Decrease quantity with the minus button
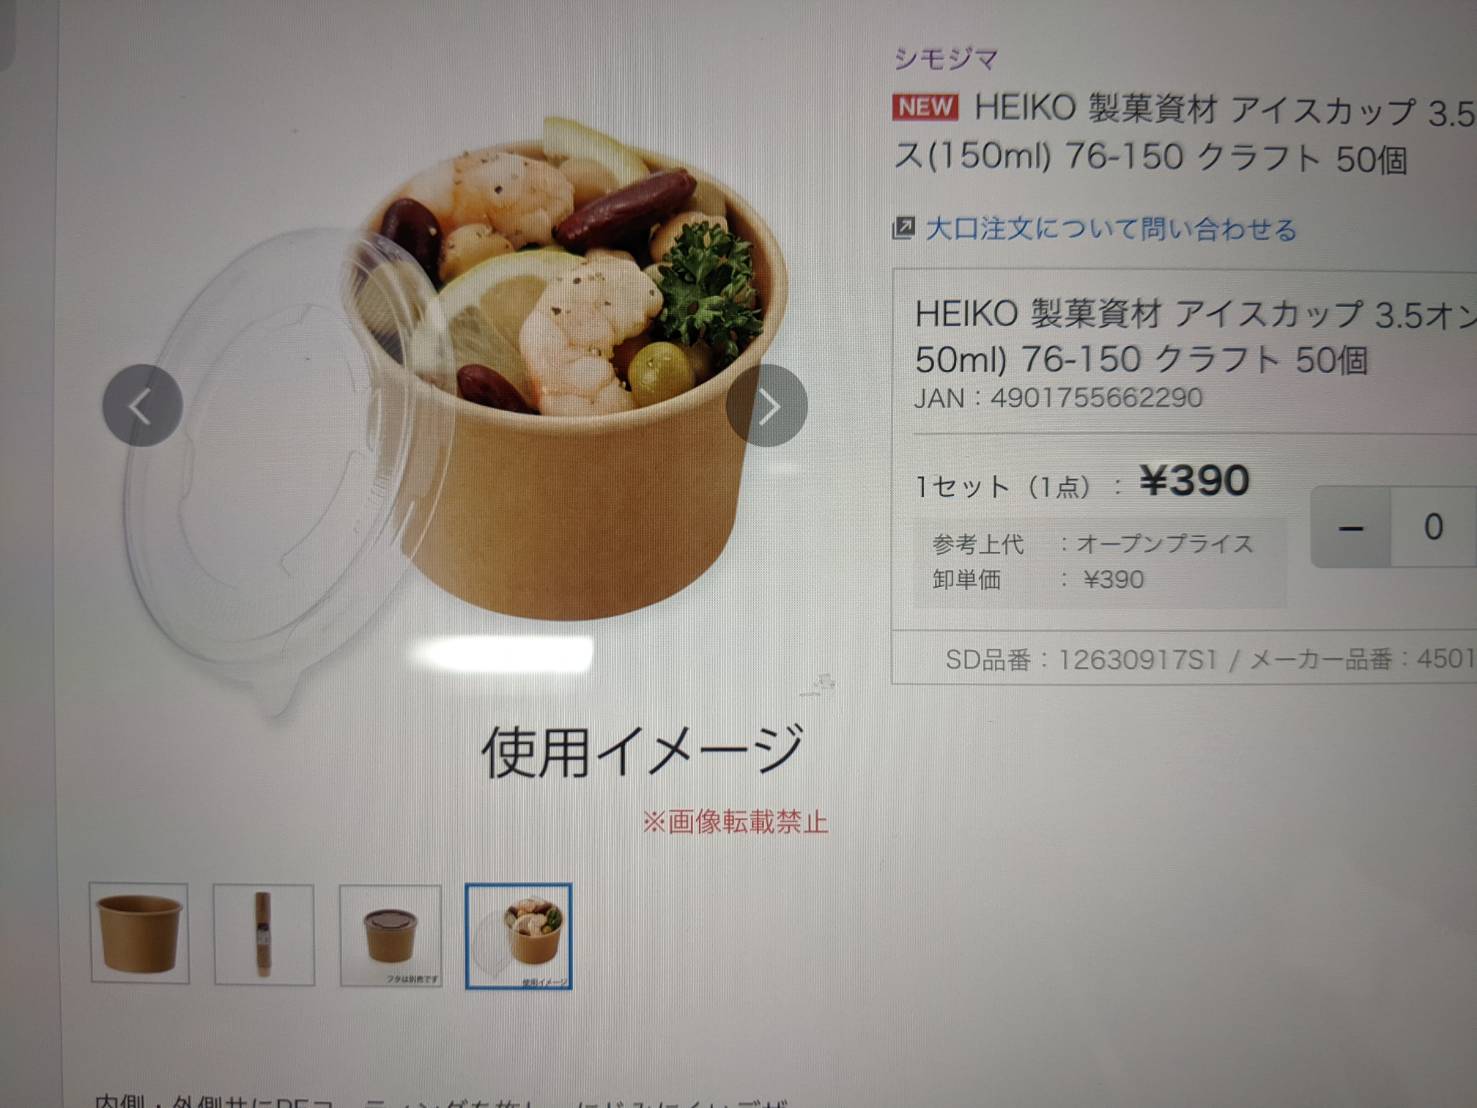Screen dimensions: 1477x1108 click(1351, 527)
